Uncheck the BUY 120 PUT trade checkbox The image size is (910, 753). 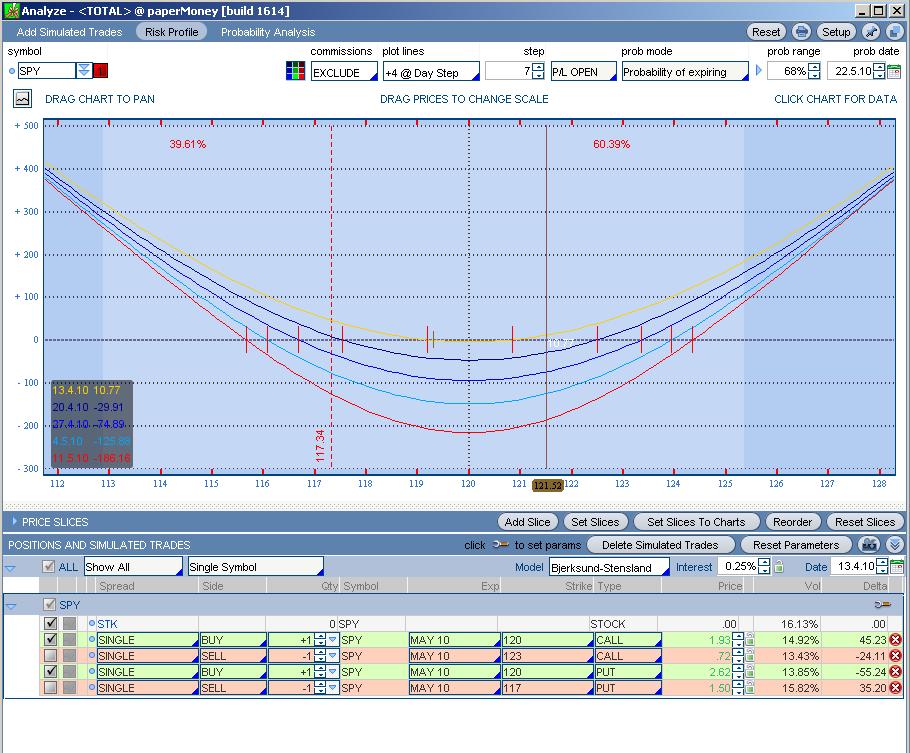tap(51, 672)
